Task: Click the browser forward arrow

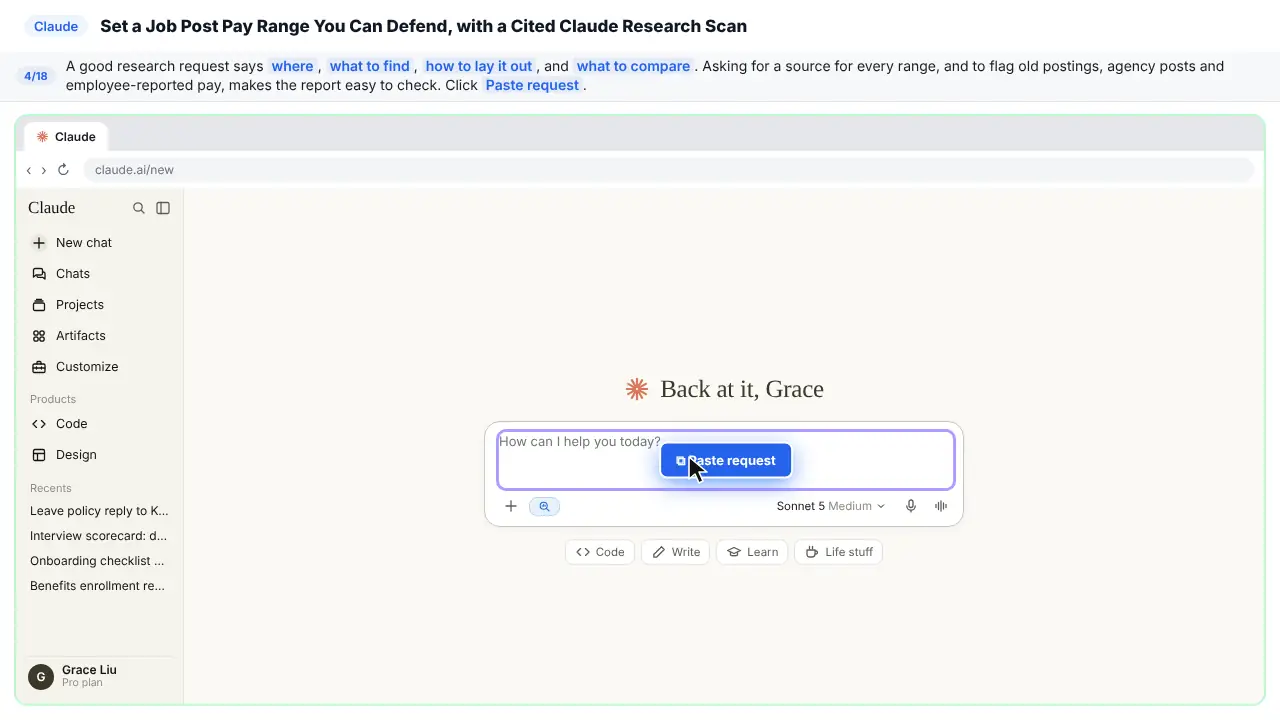Action: (x=44, y=170)
